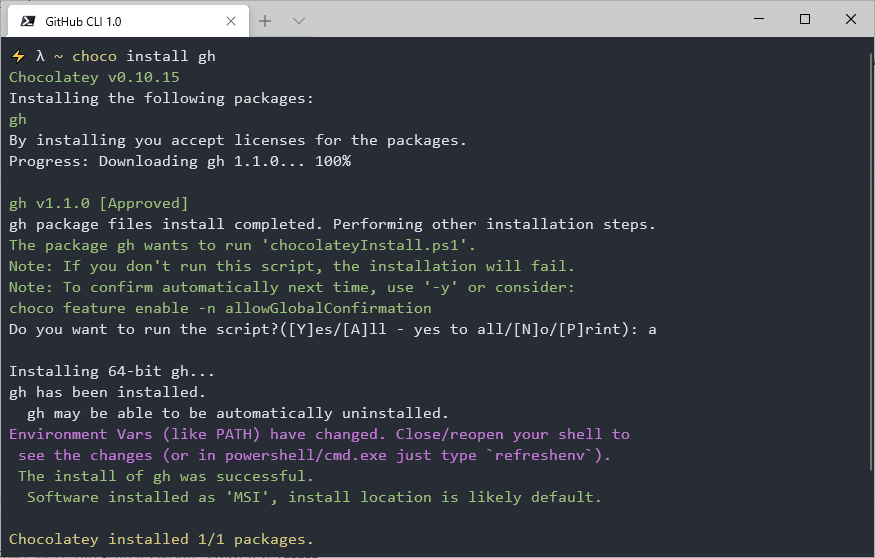Screen dimensions: 875x558
Task: Click 'Chocolatey installed 1/1 packages.' line
Action: [161, 539]
